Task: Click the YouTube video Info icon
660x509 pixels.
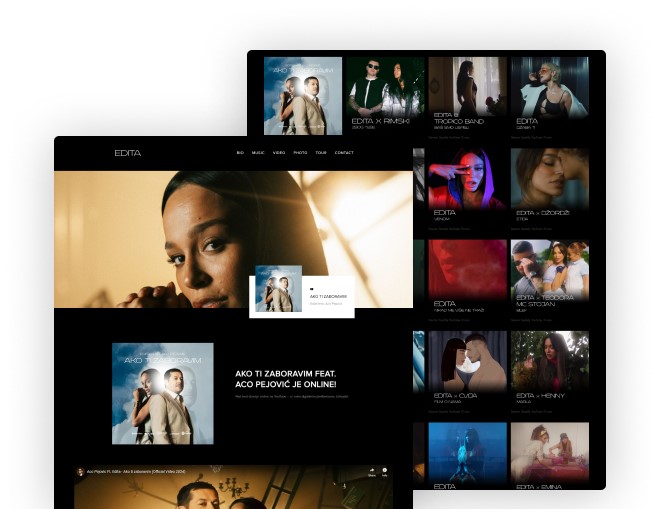Action: [x=385, y=470]
